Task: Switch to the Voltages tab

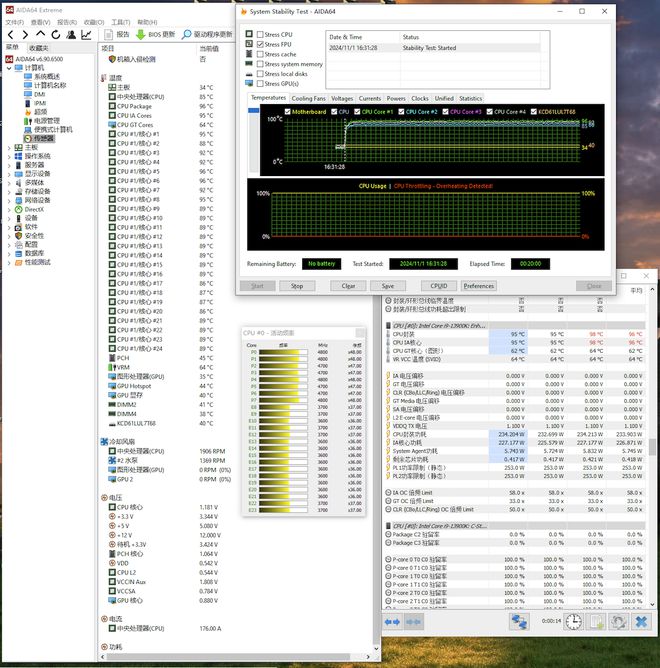Action: coord(342,98)
